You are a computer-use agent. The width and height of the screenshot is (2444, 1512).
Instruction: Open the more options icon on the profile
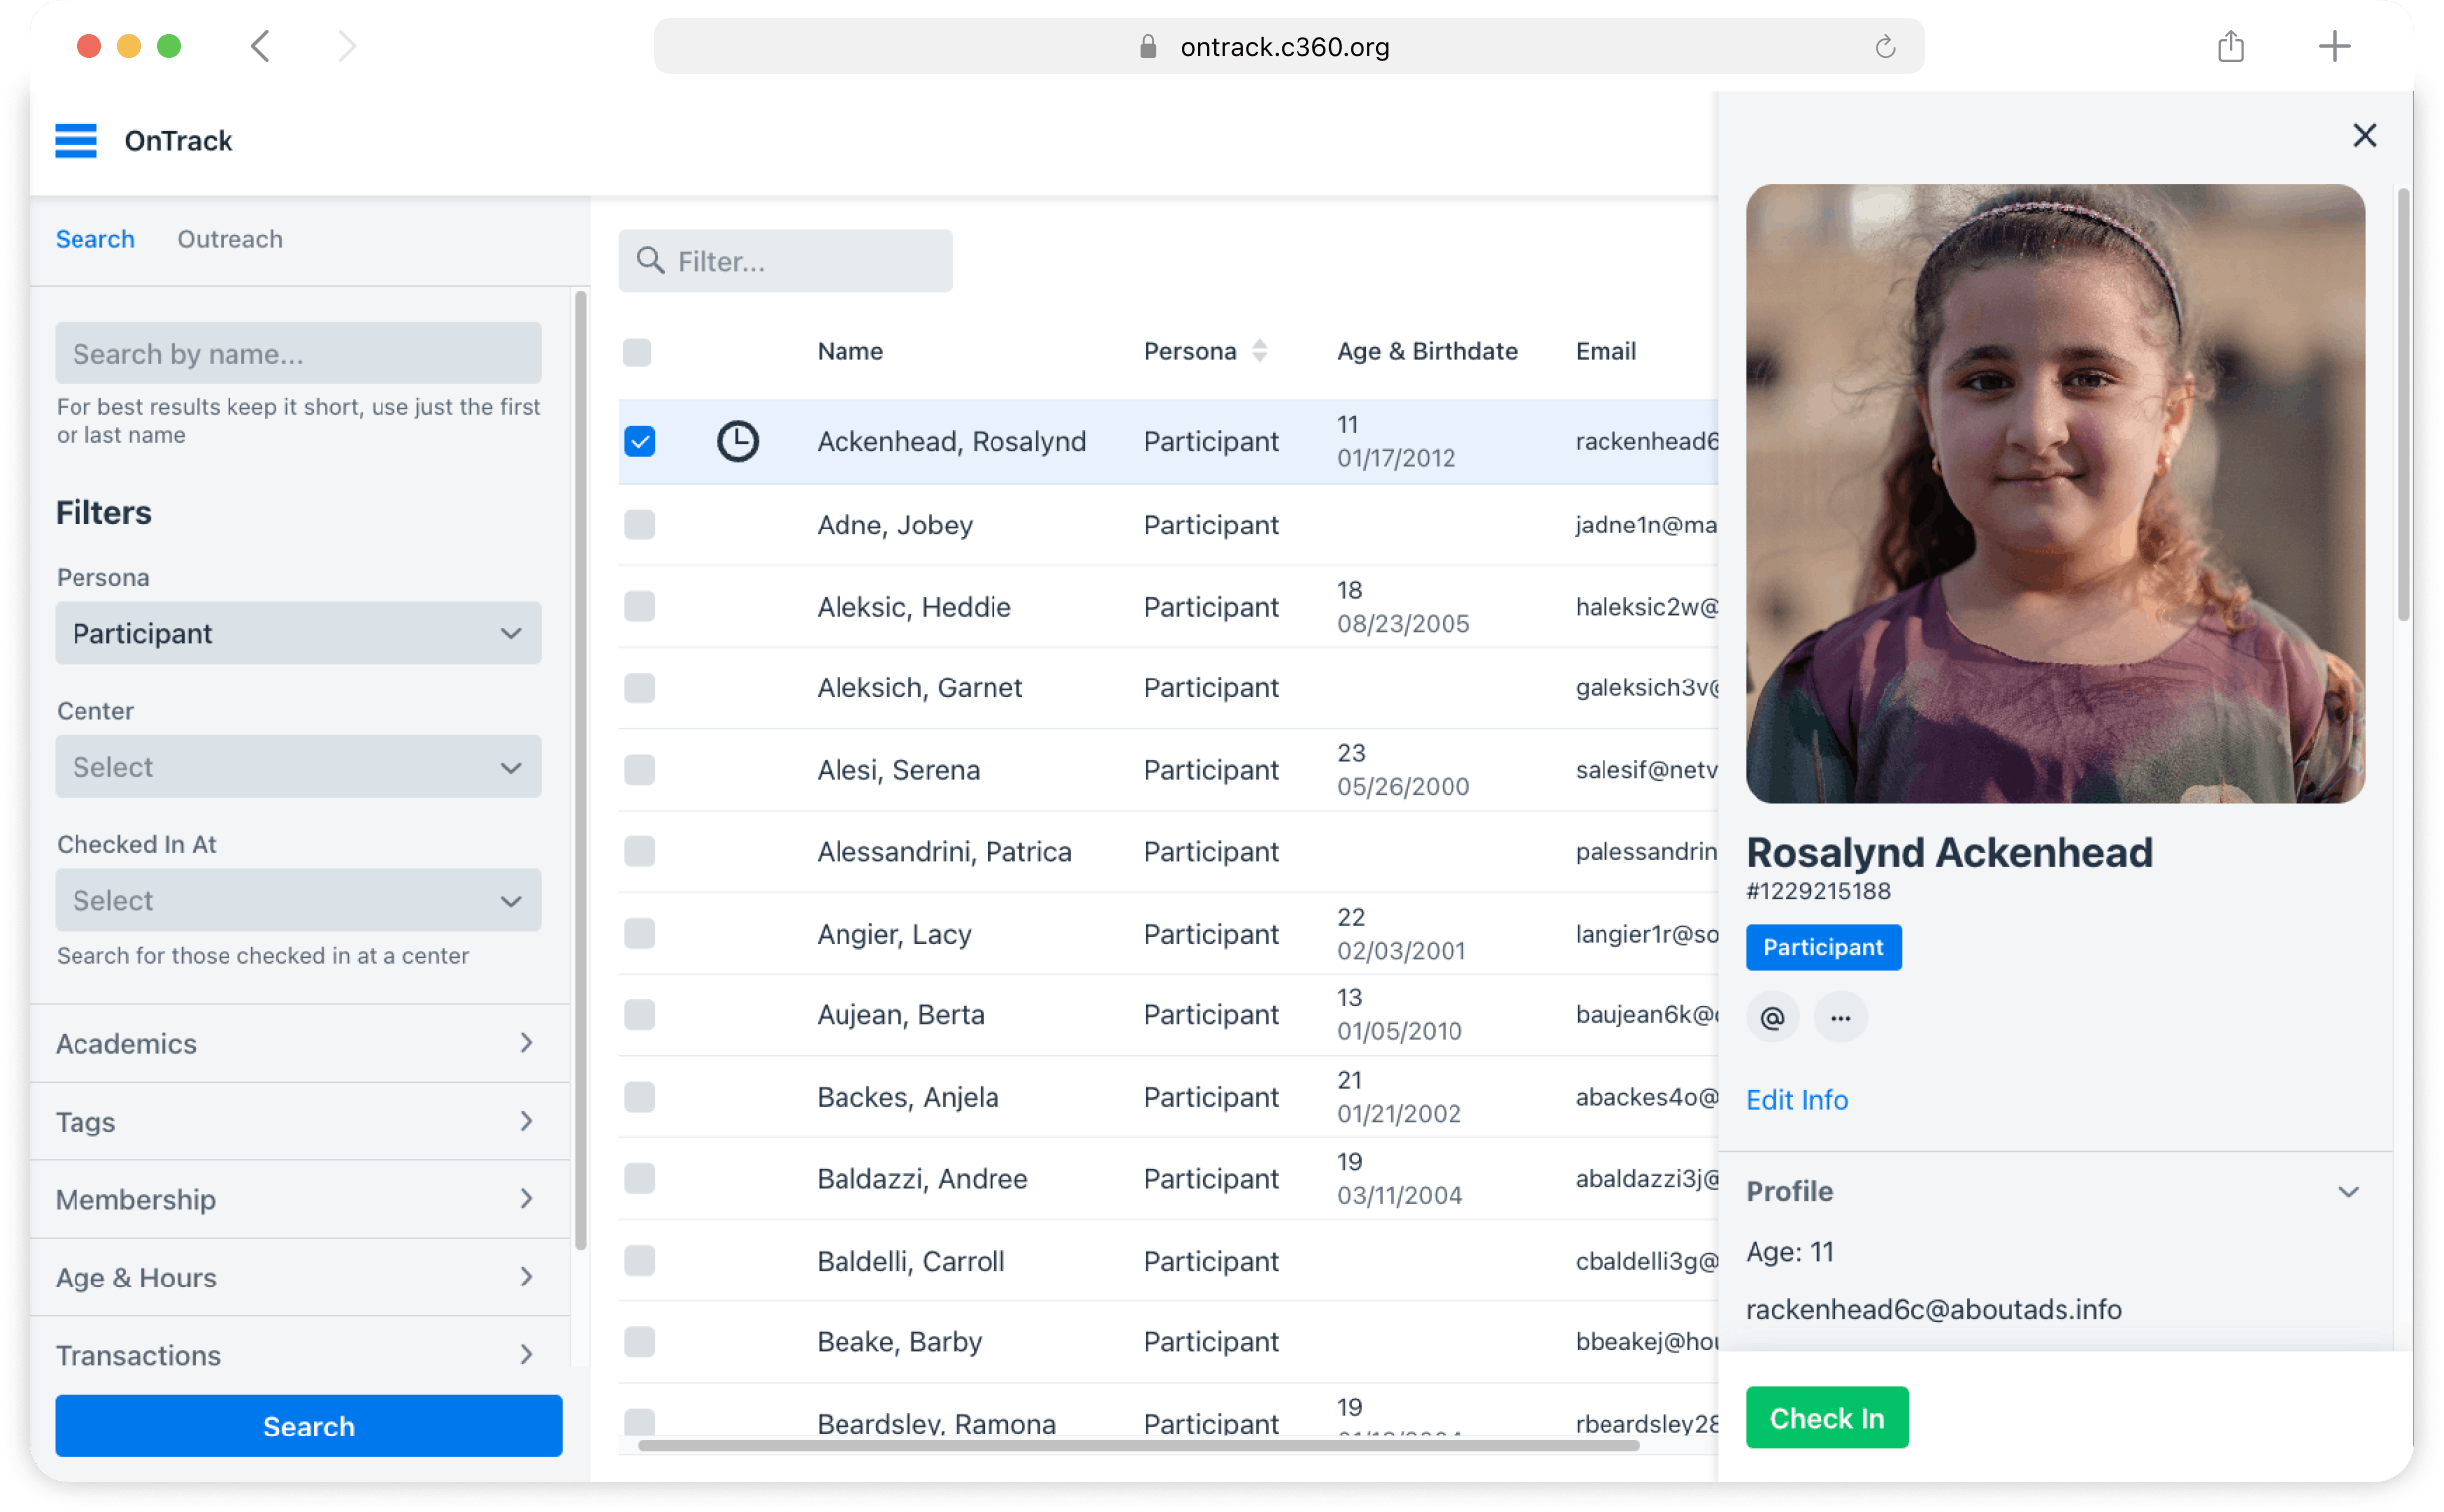point(1840,1017)
